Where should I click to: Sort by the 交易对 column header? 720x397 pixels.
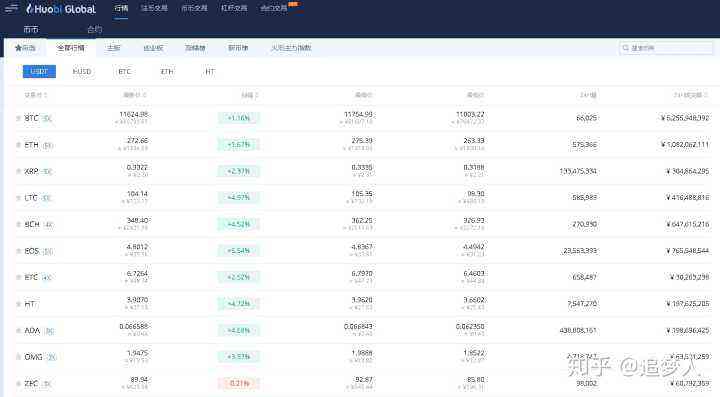point(36,95)
